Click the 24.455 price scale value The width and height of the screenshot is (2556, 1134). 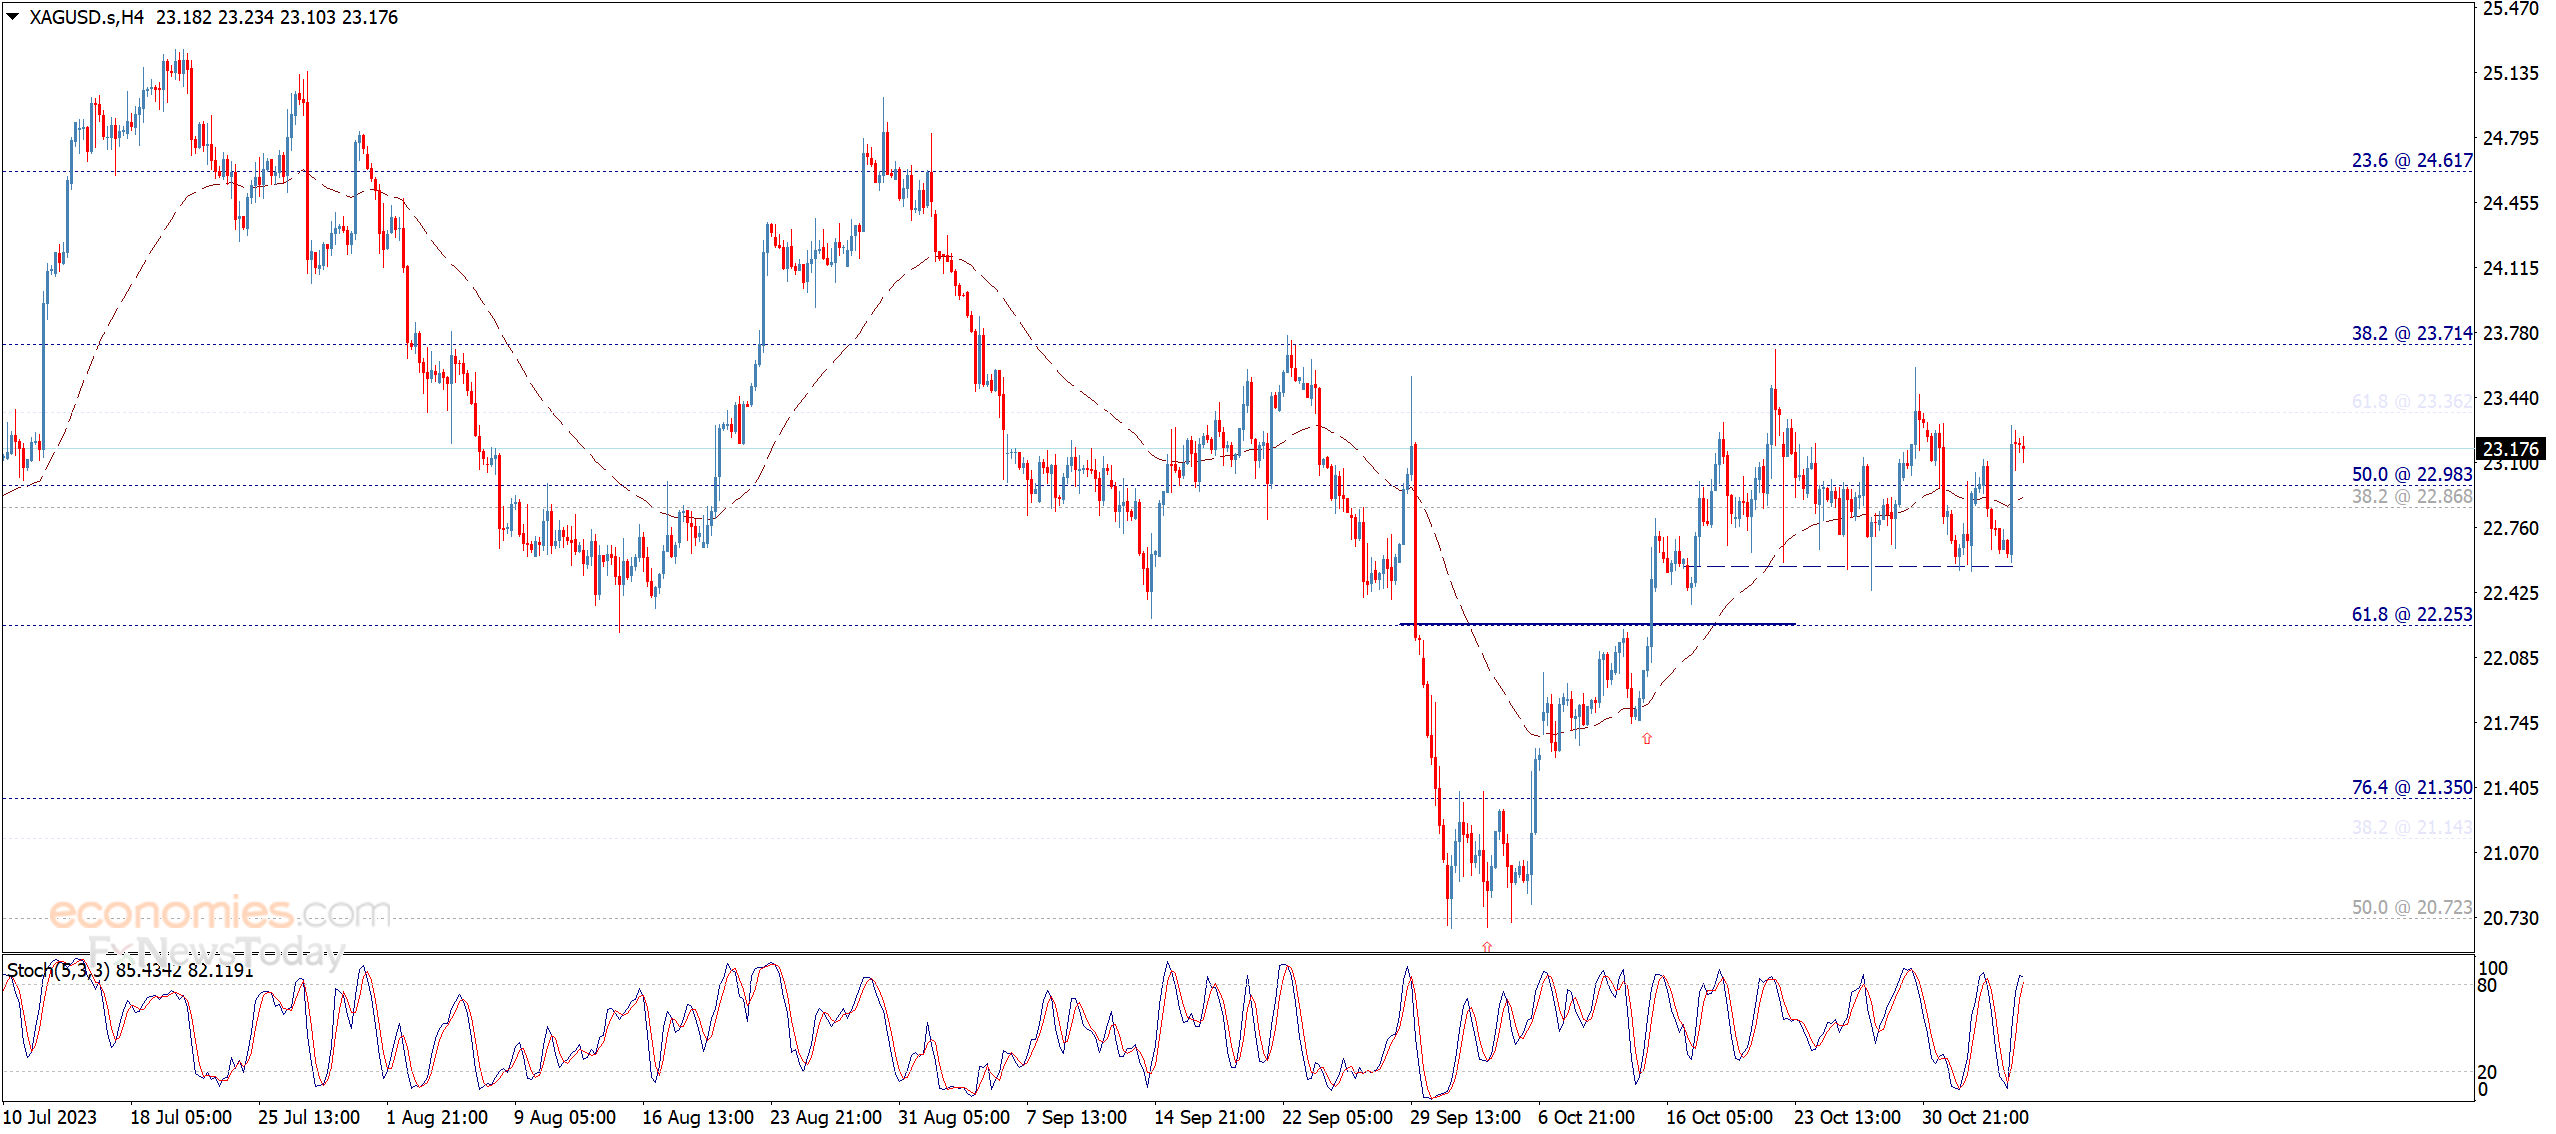point(2510,203)
